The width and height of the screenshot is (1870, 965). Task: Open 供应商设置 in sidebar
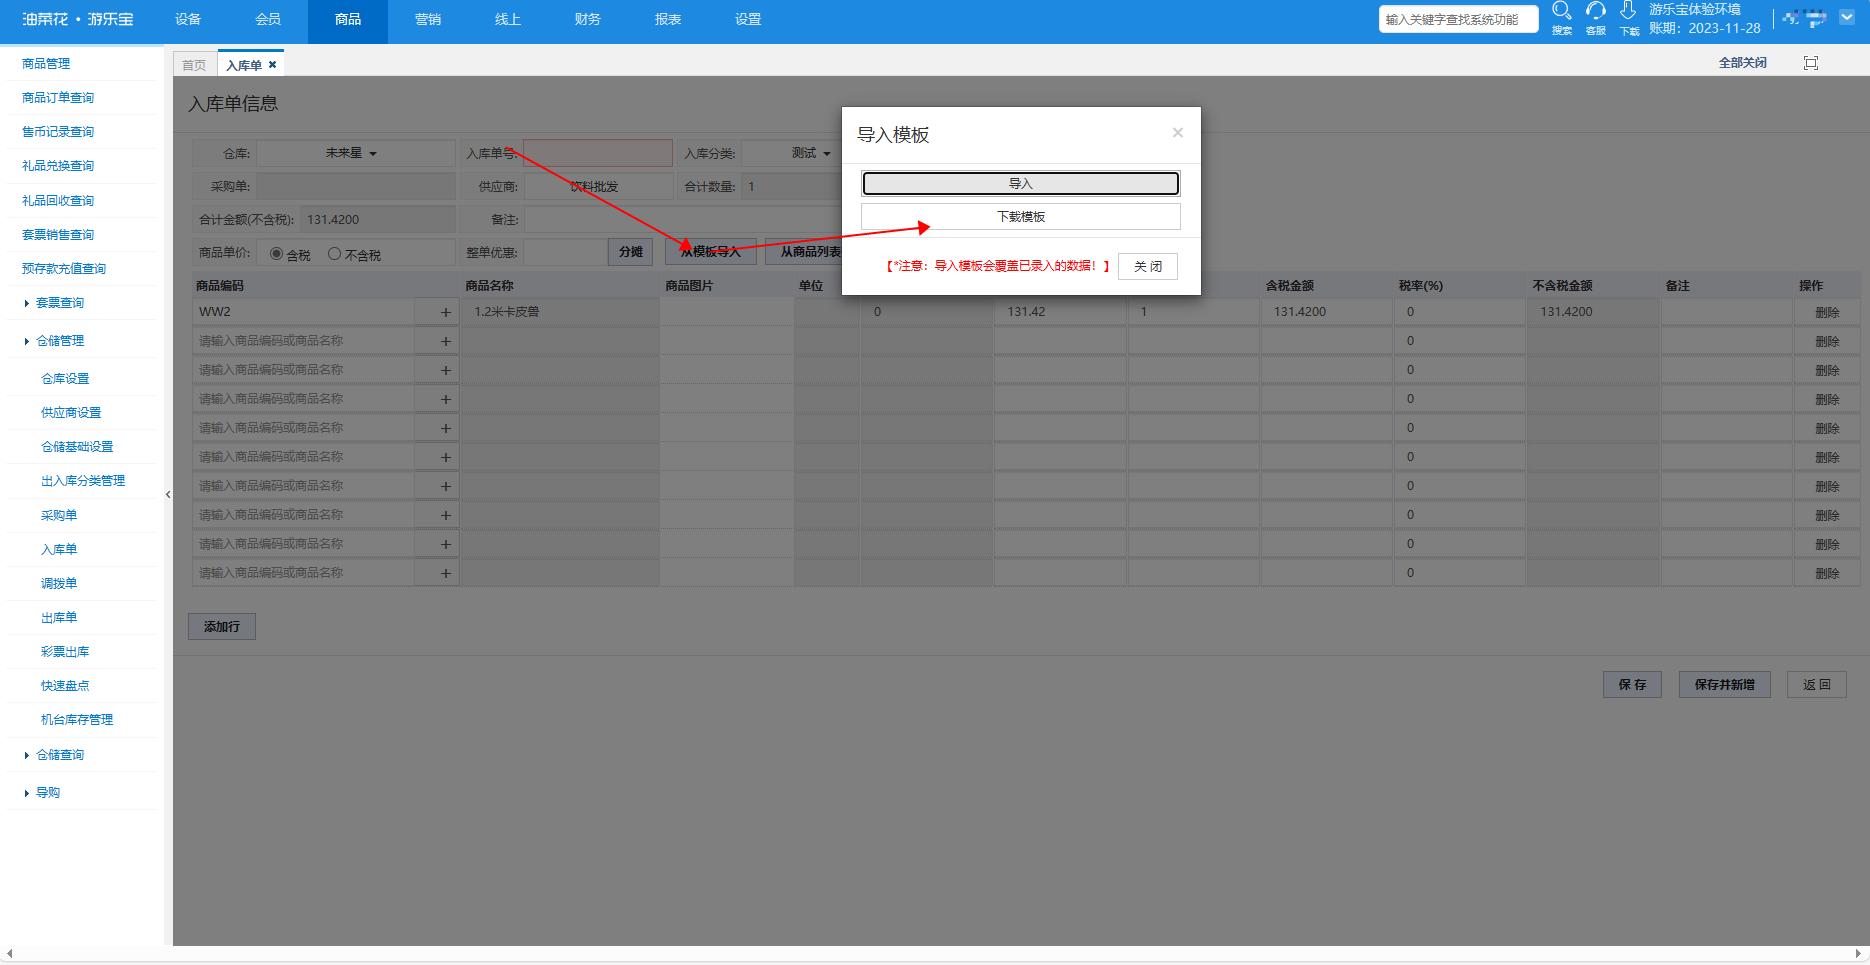click(71, 413)
